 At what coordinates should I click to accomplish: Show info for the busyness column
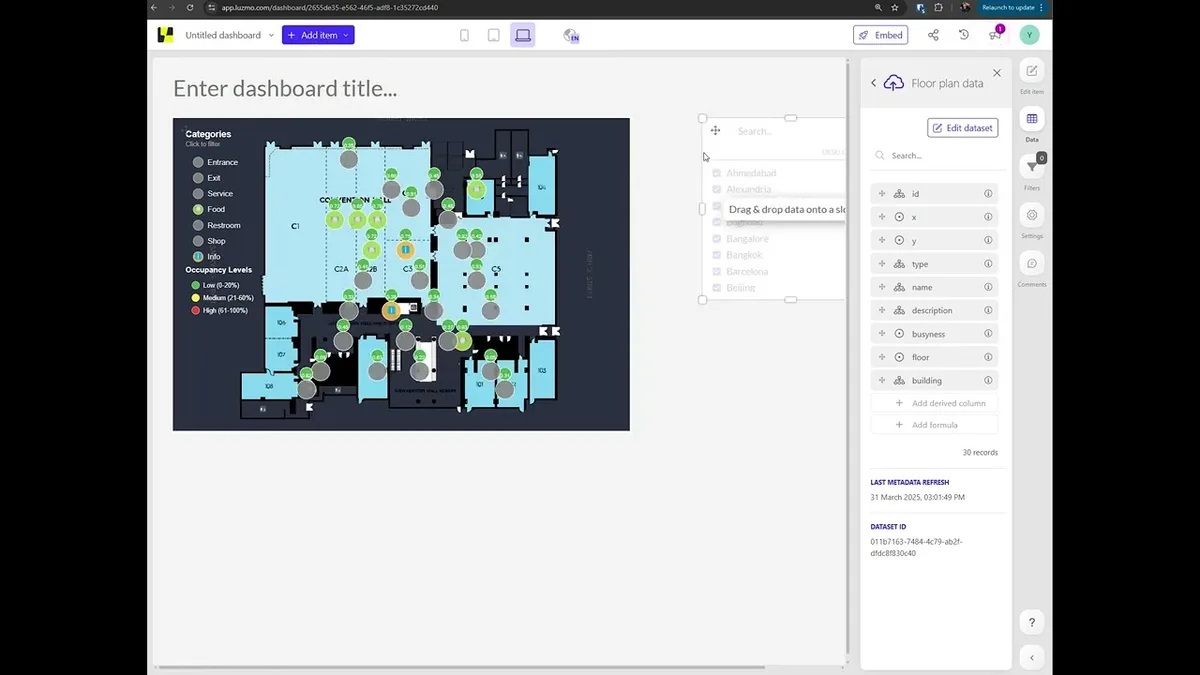988,334
